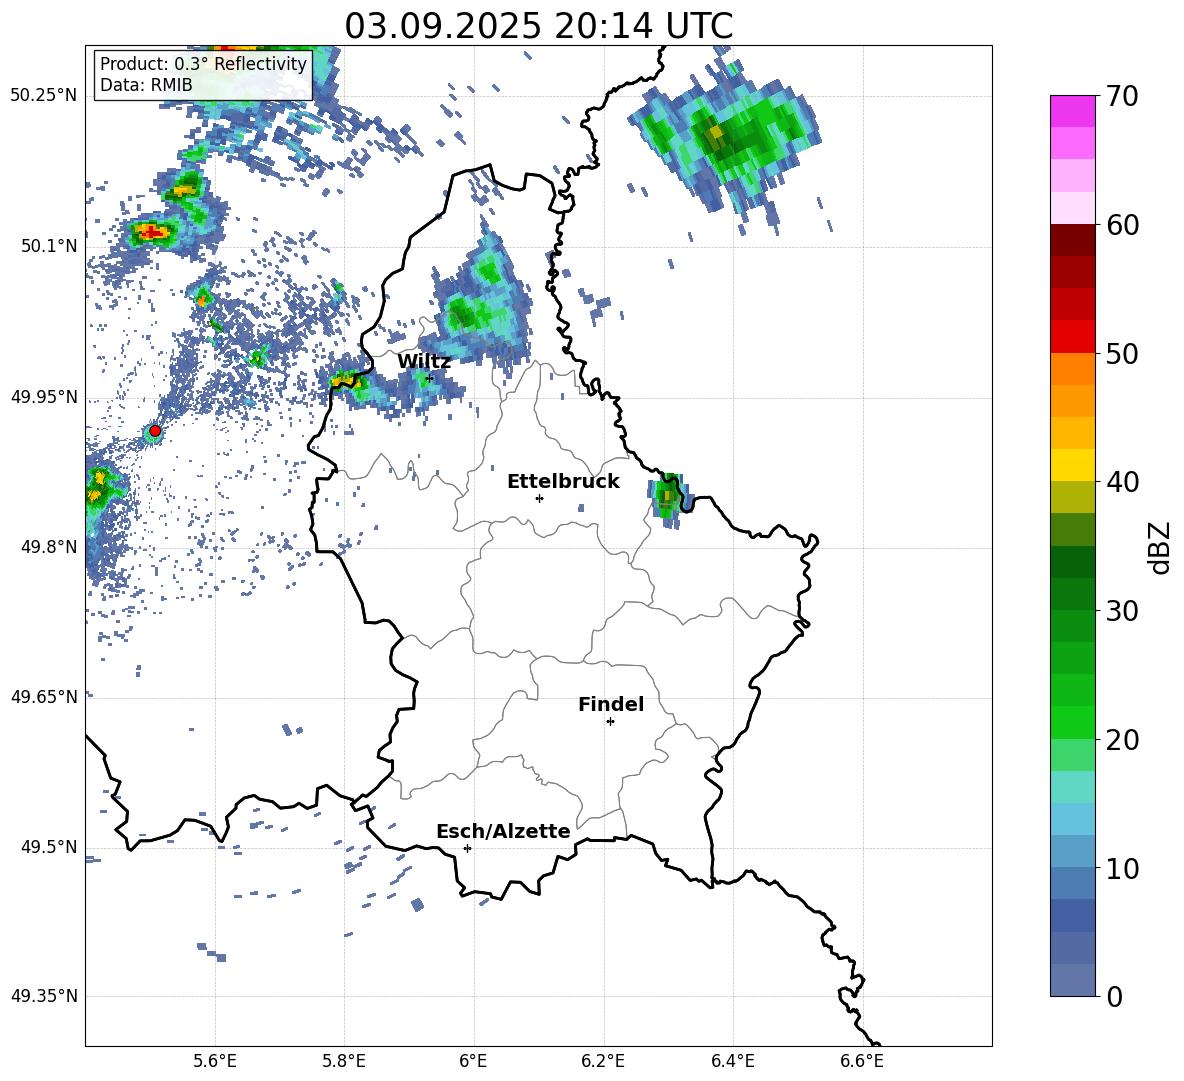
Task: Click the Findel station cross marker
Action: click(x=610, y=722)
